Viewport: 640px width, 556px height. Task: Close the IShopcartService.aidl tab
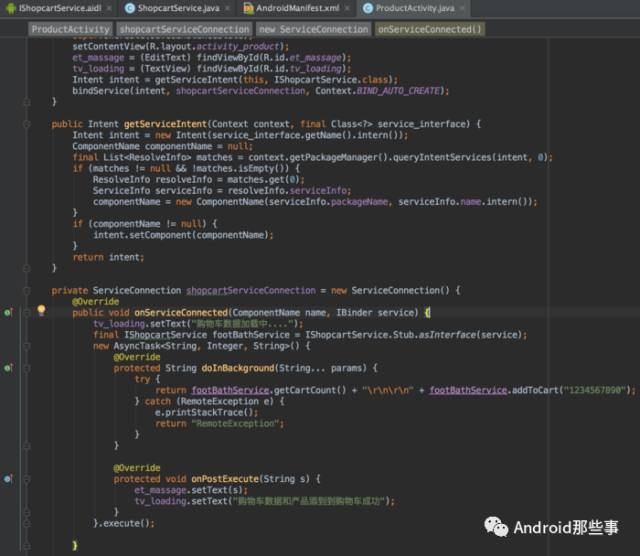click(x=109, y=8)
